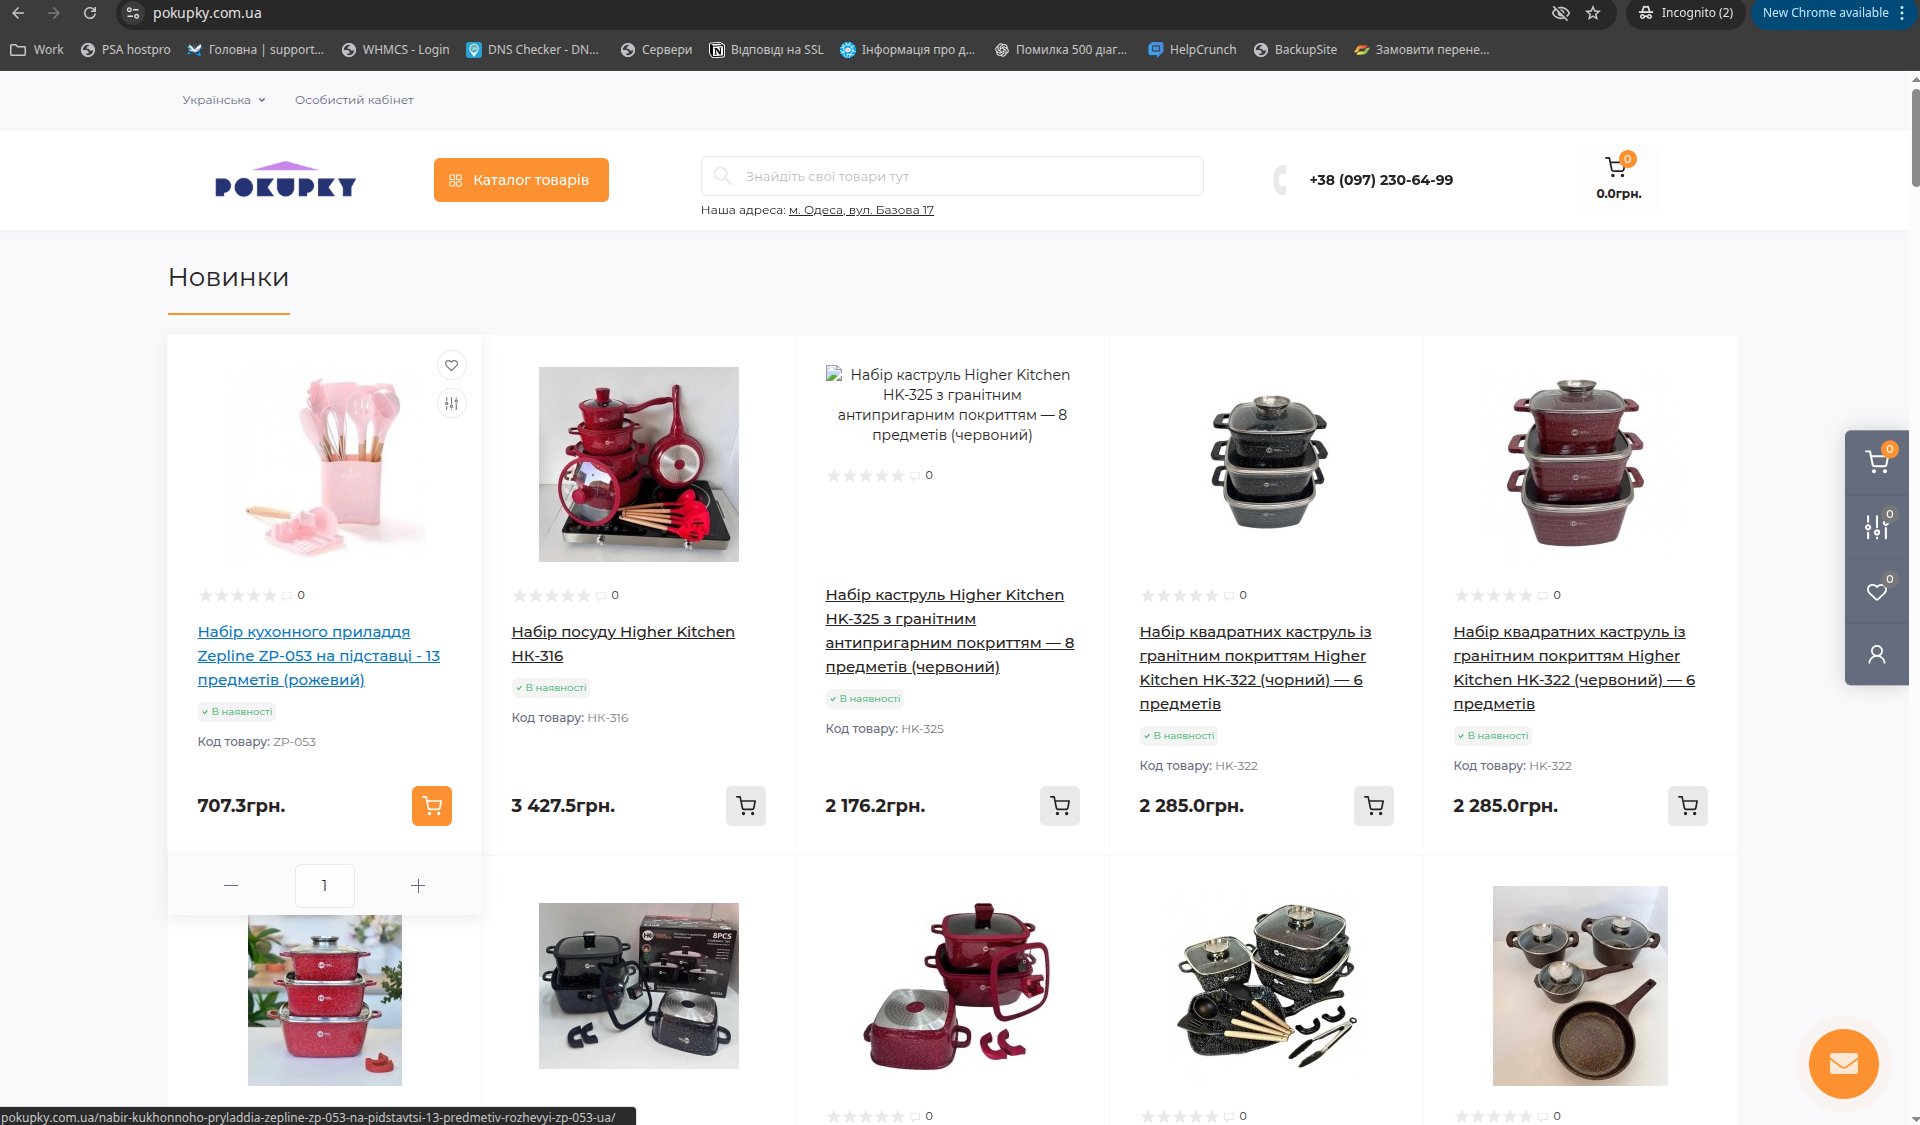1920x1125 pixels.
Task: Open sidebar compare list icon
Action: 1876,527
